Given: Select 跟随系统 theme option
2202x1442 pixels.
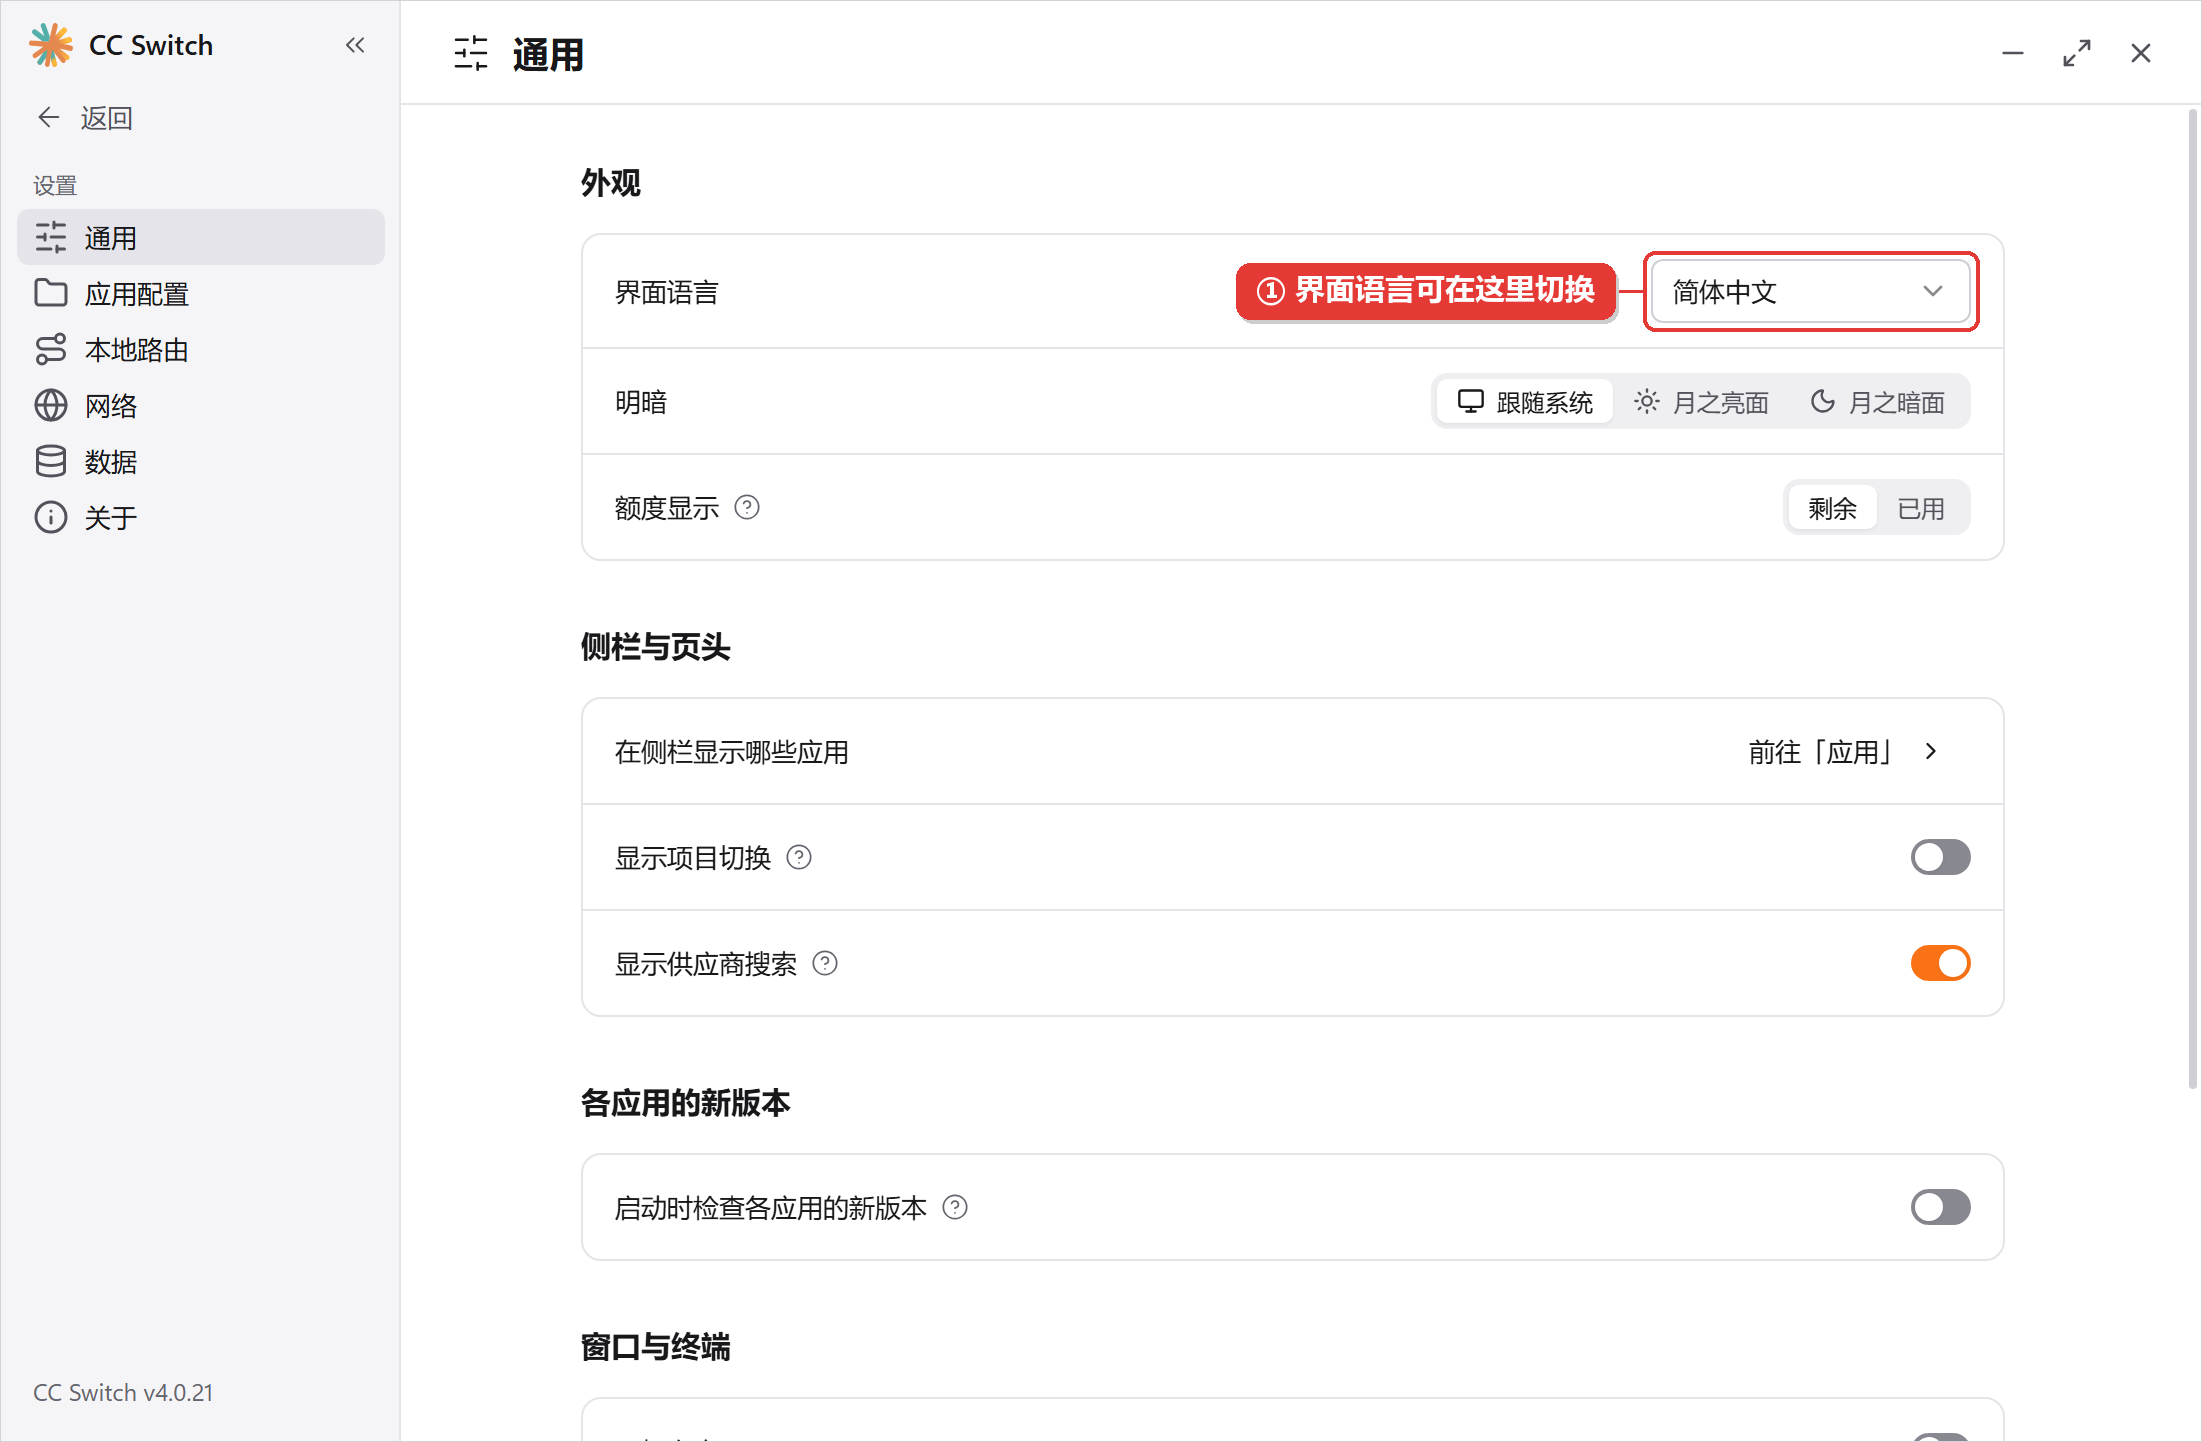Looking at the screenshot, I should coord(1524,402).
